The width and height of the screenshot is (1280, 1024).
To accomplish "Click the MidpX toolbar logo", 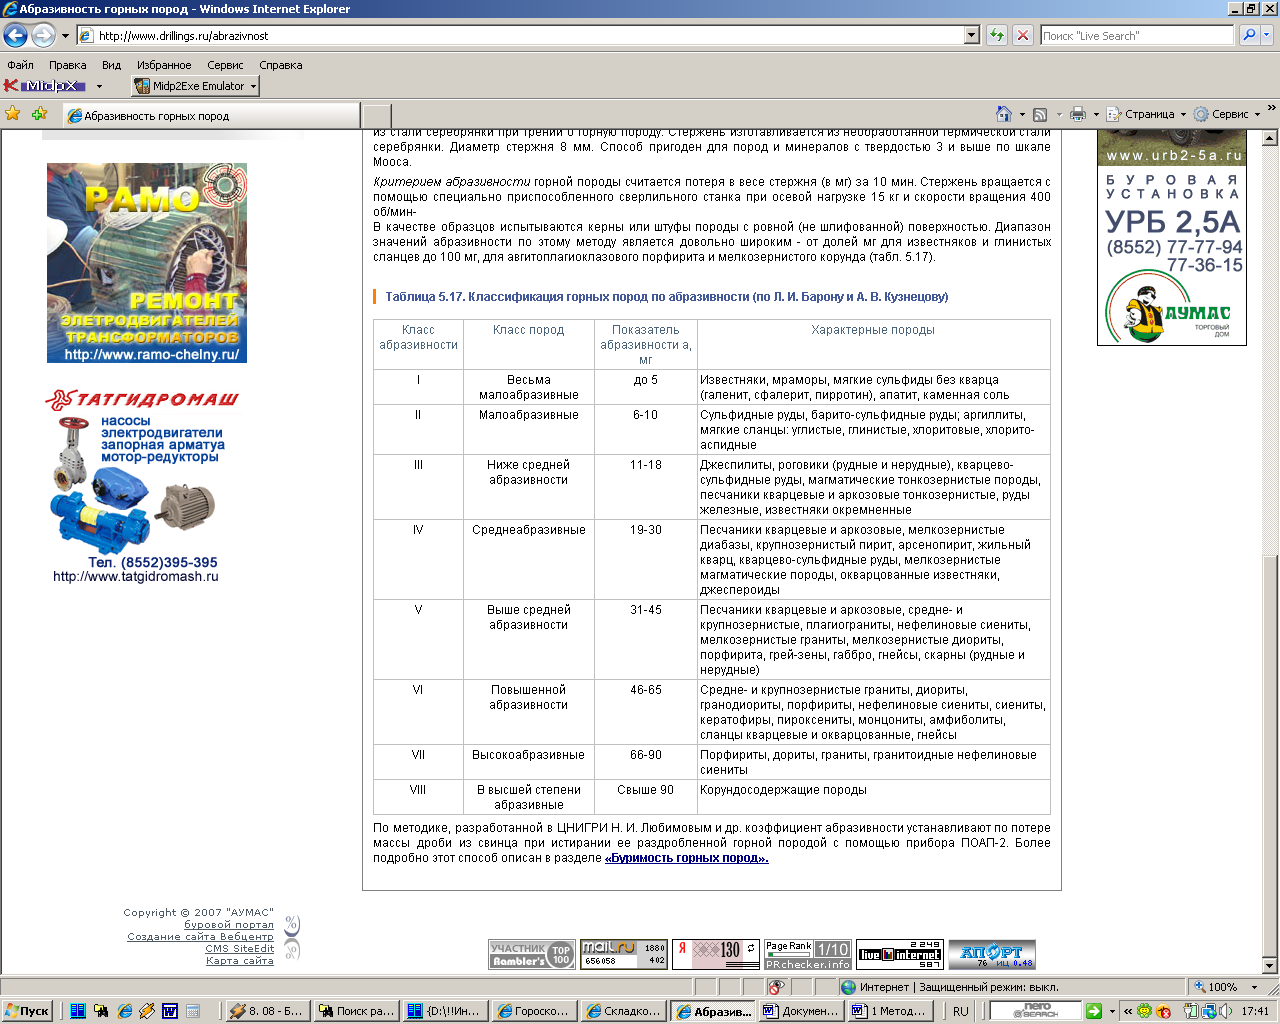I will (x=46, y=86).
